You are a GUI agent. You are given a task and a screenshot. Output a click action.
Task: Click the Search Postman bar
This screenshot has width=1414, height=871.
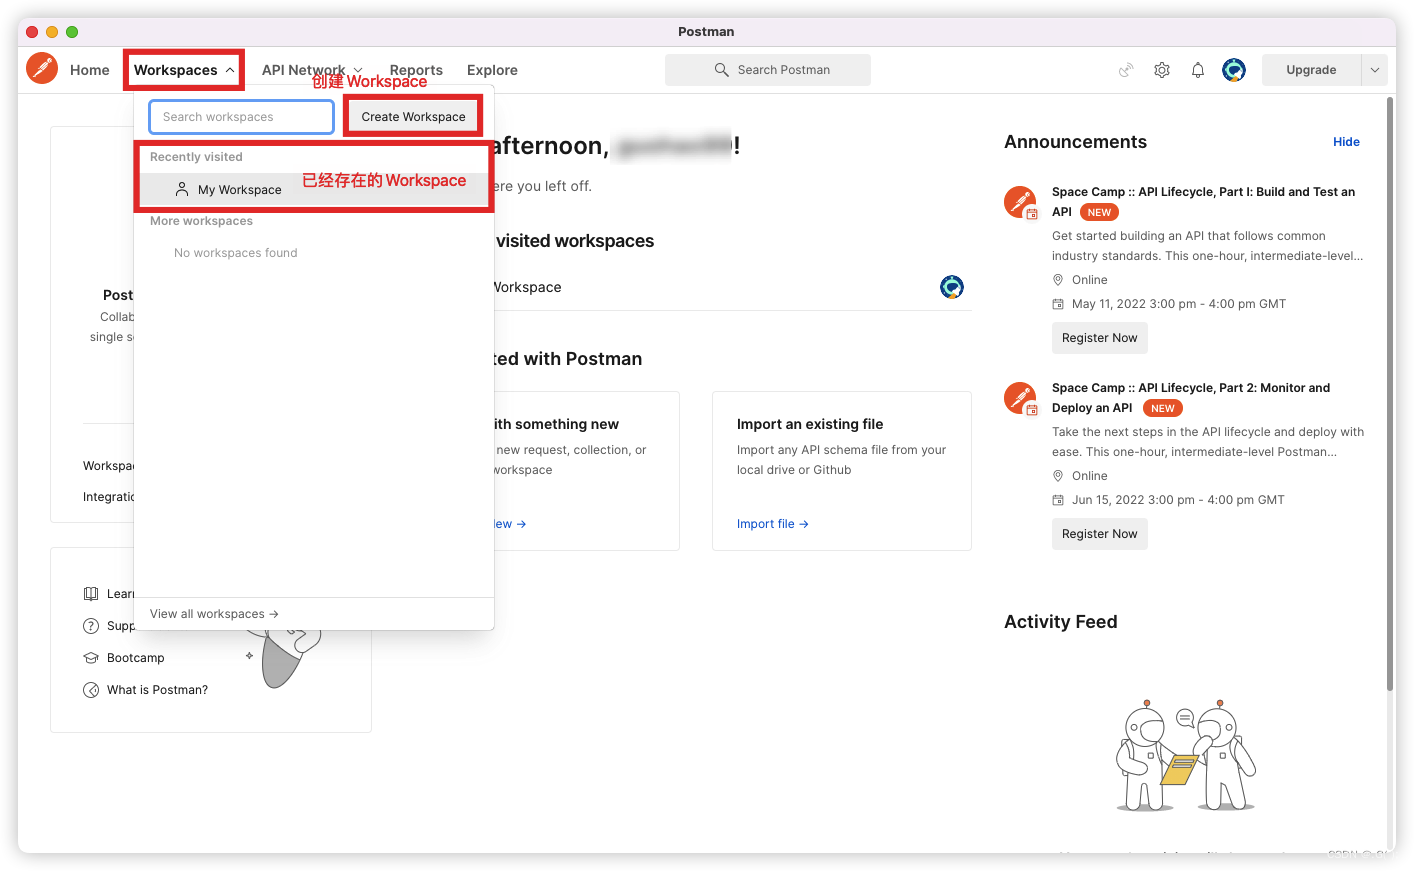point(767,70)
